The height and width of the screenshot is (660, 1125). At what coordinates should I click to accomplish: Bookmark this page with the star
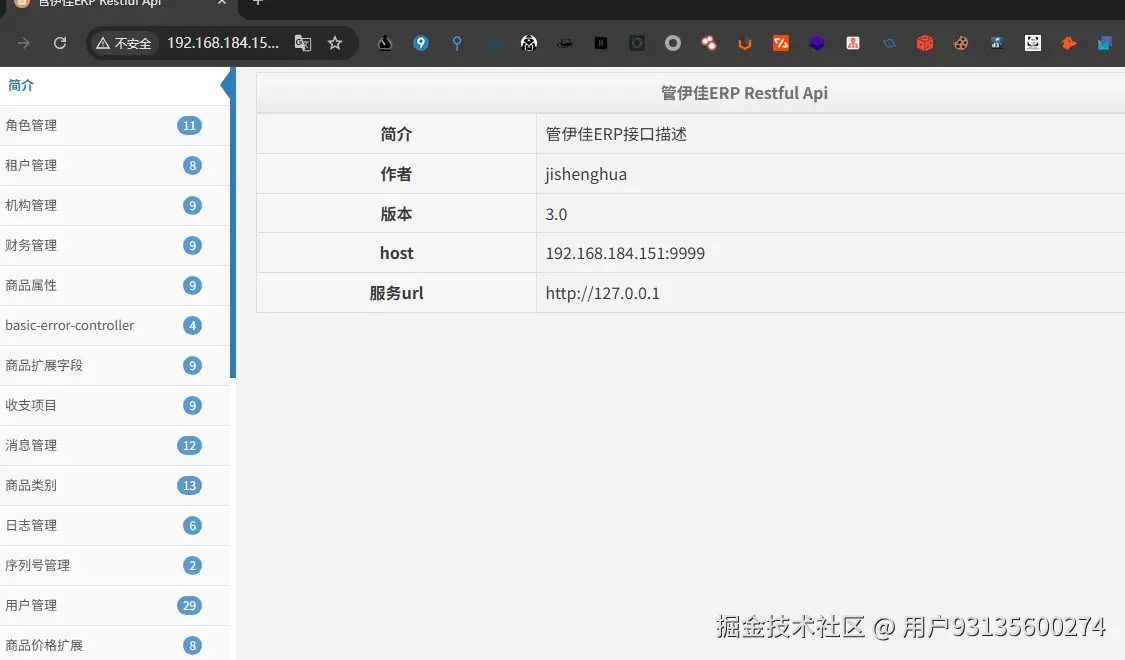335,43
